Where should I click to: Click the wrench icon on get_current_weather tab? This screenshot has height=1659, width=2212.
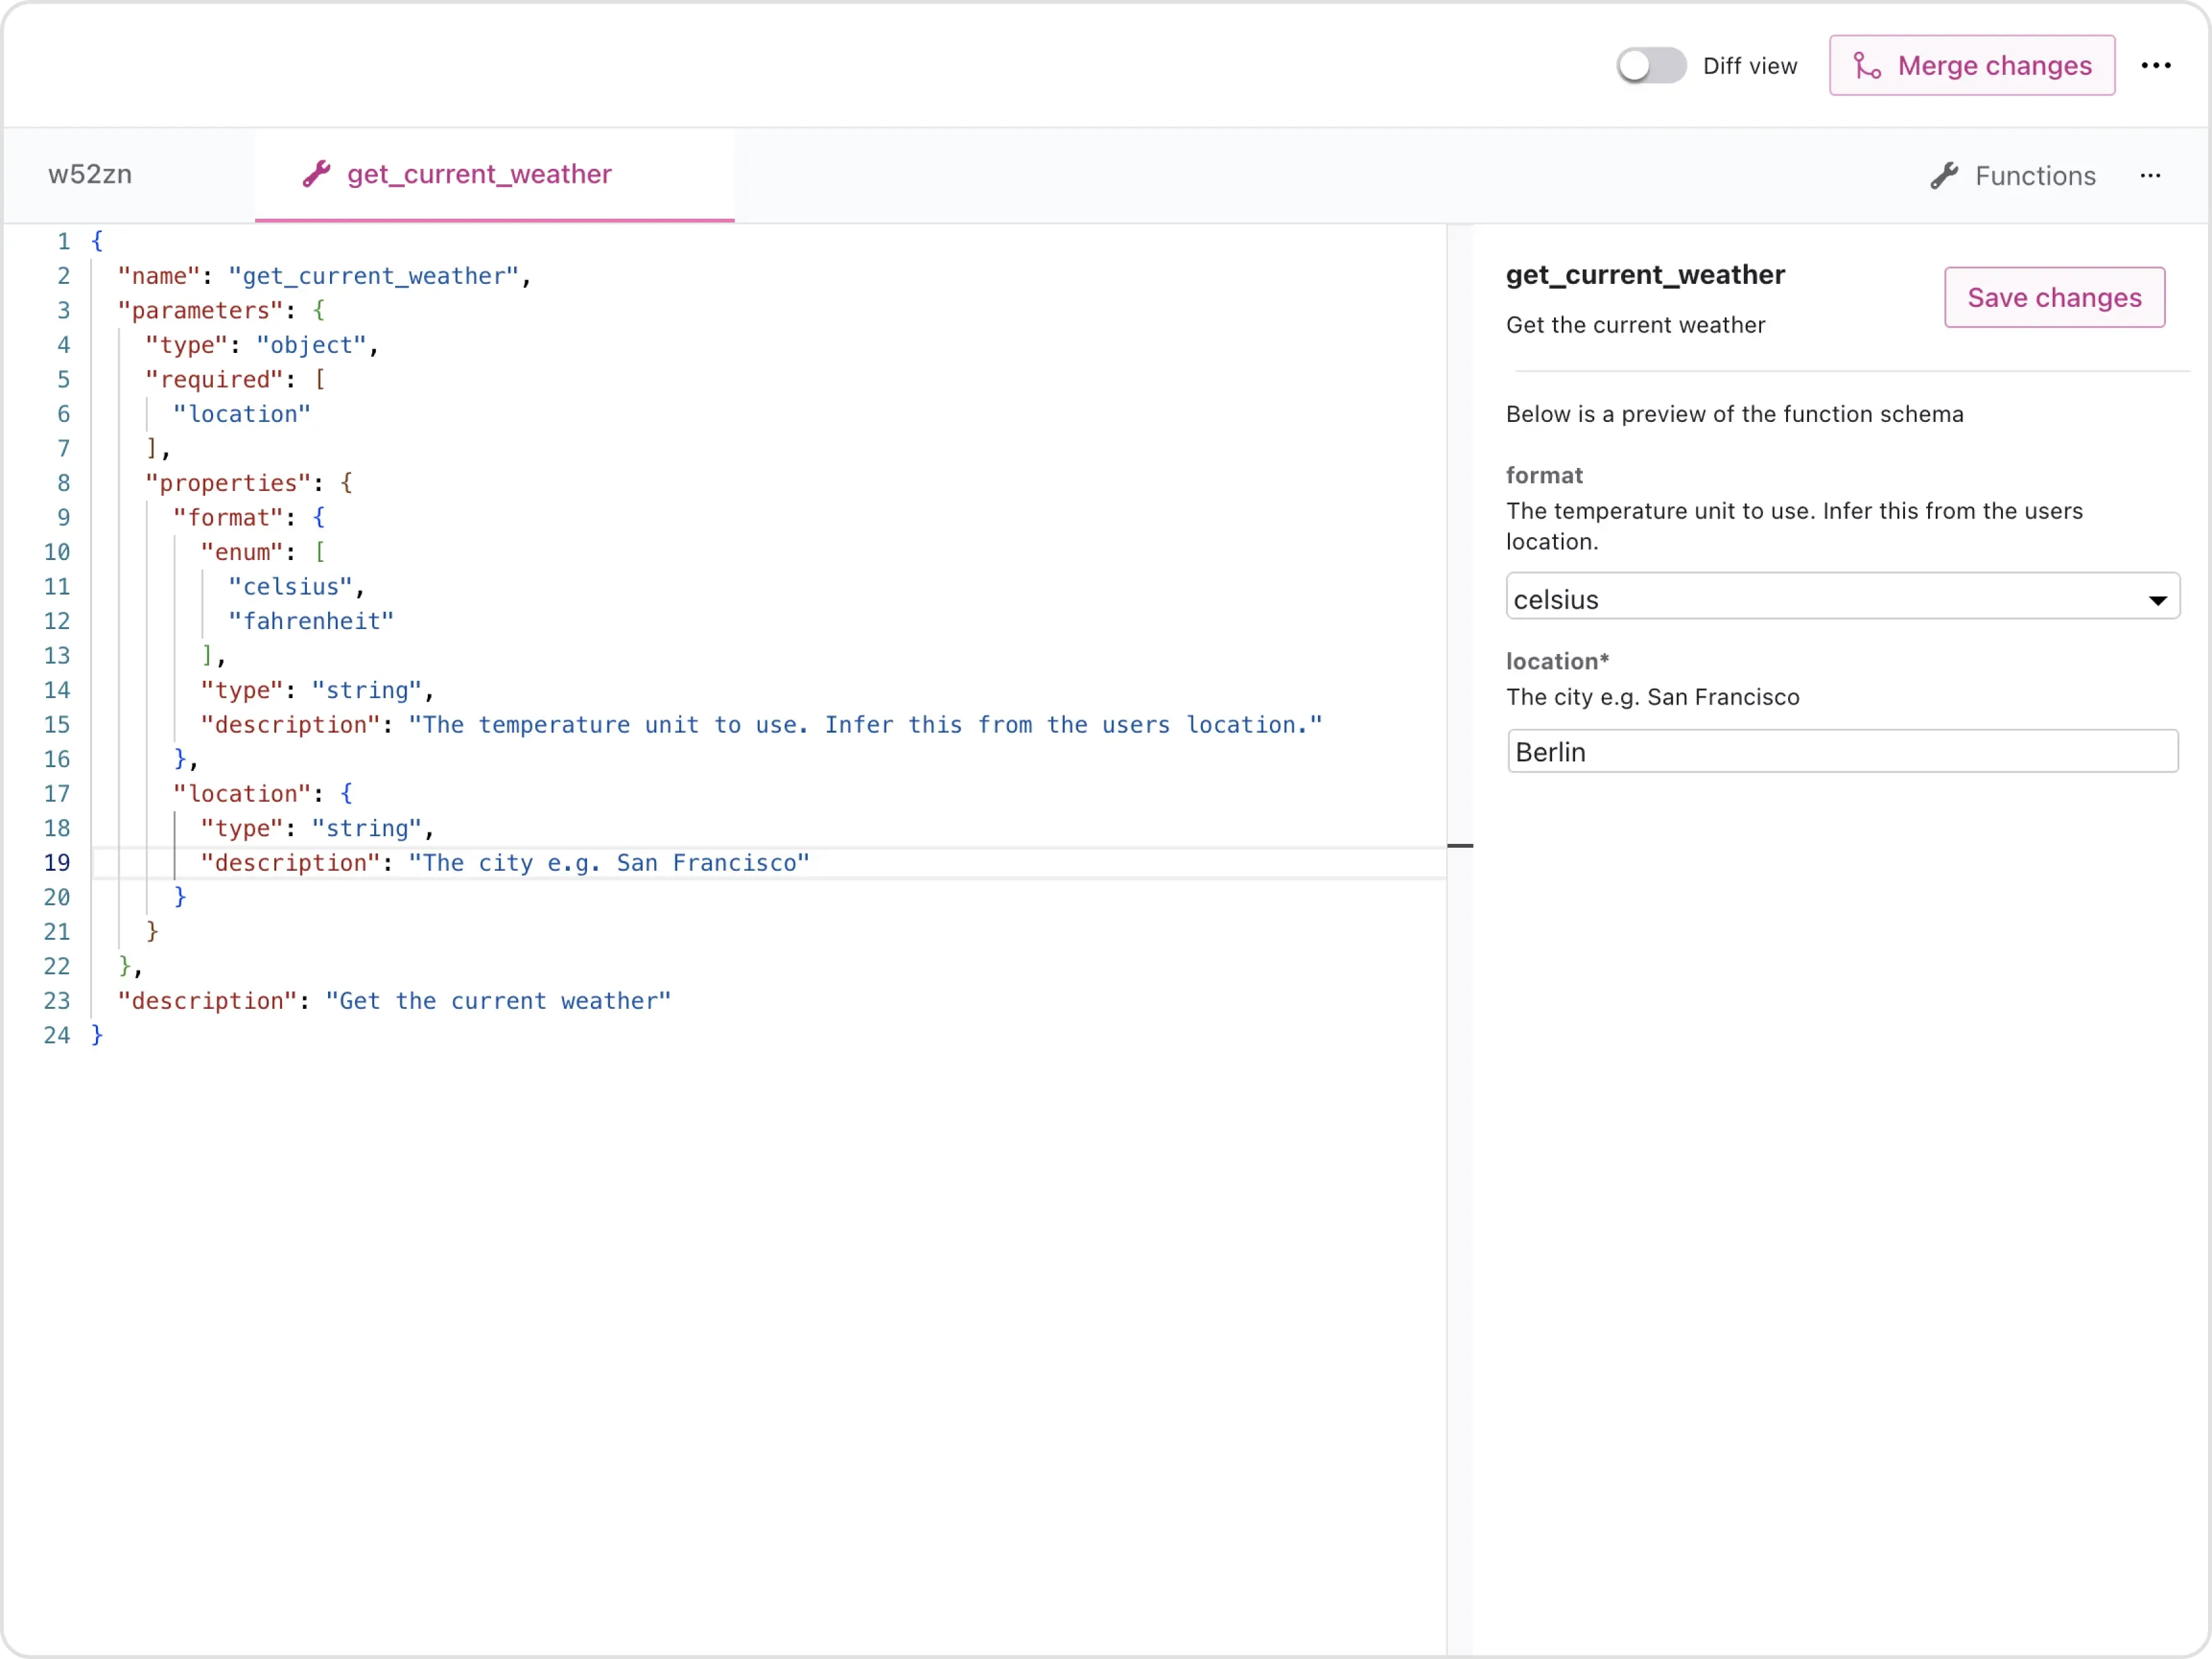tap(317, 175)
